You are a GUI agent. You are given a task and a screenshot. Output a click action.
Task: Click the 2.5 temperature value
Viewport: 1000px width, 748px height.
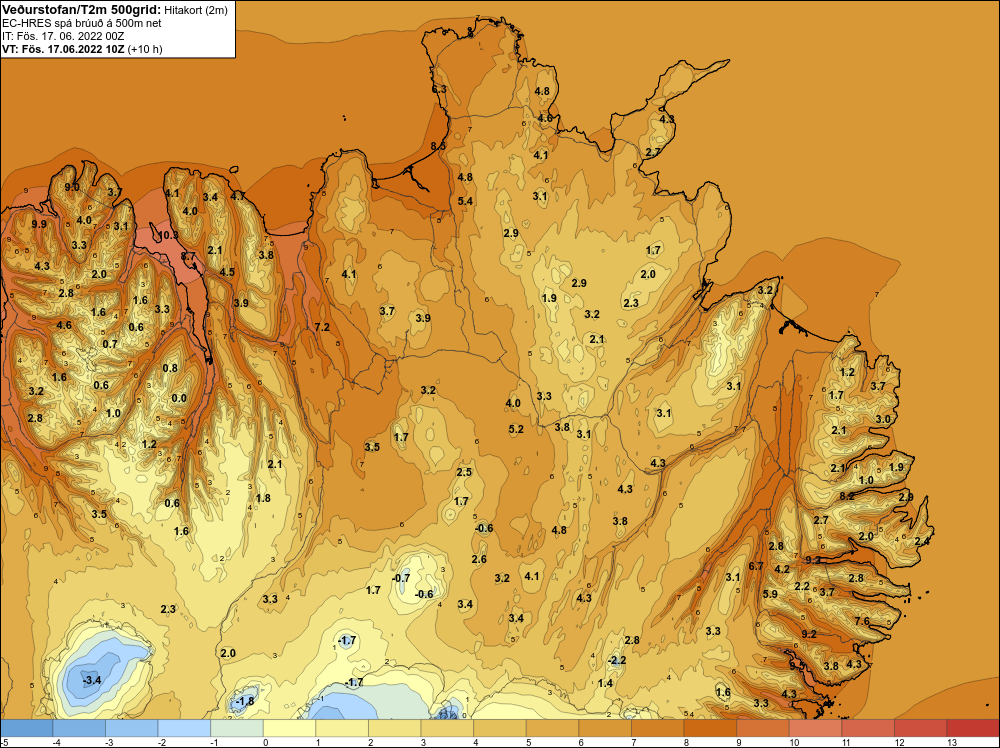[x=464, y=472]
